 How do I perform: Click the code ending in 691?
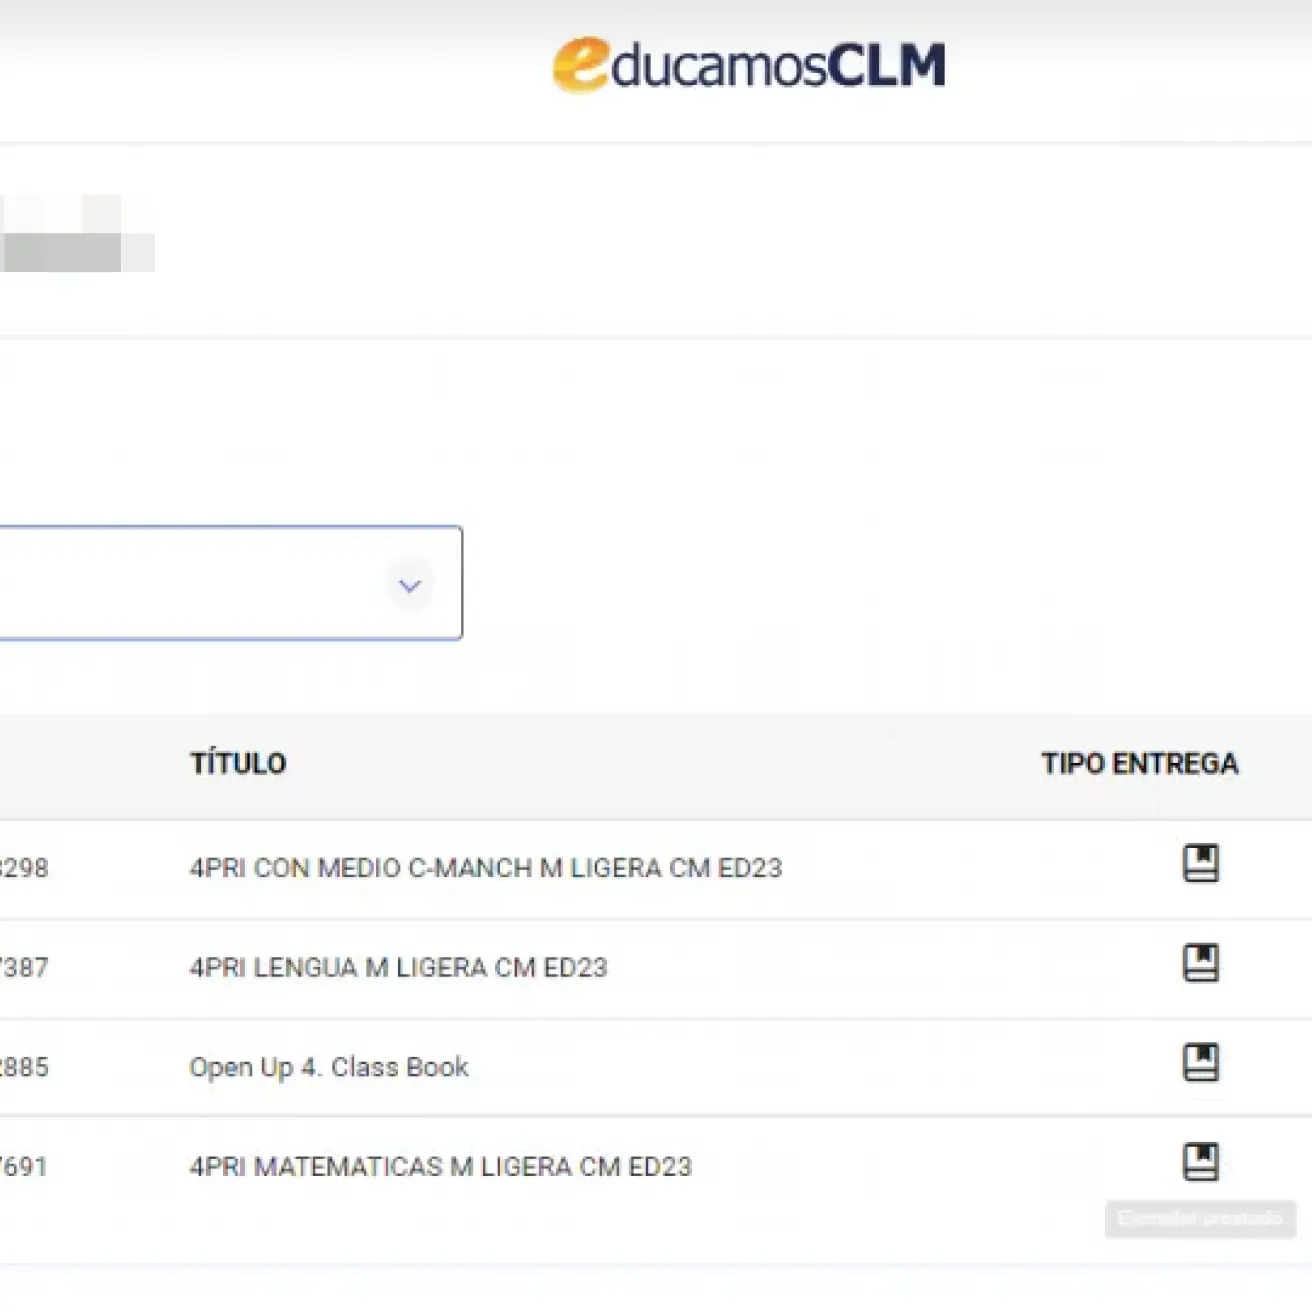pyautogui.click(x=24, y=1167)
